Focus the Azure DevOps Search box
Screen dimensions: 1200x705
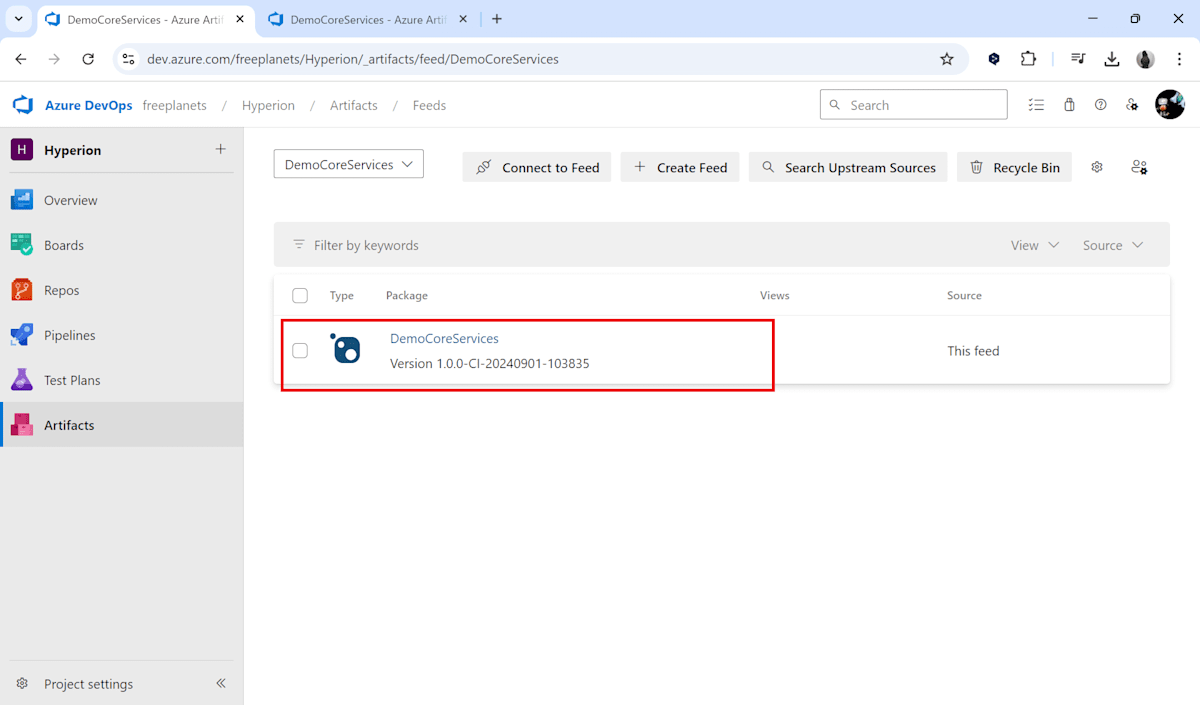pos(913,105)
